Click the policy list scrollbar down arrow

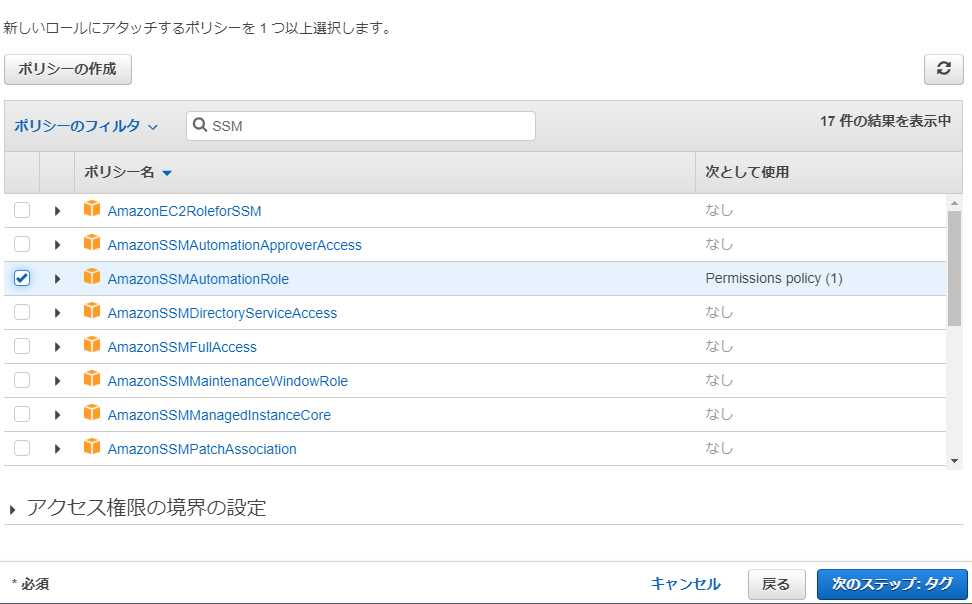click(x=954, y=461)
